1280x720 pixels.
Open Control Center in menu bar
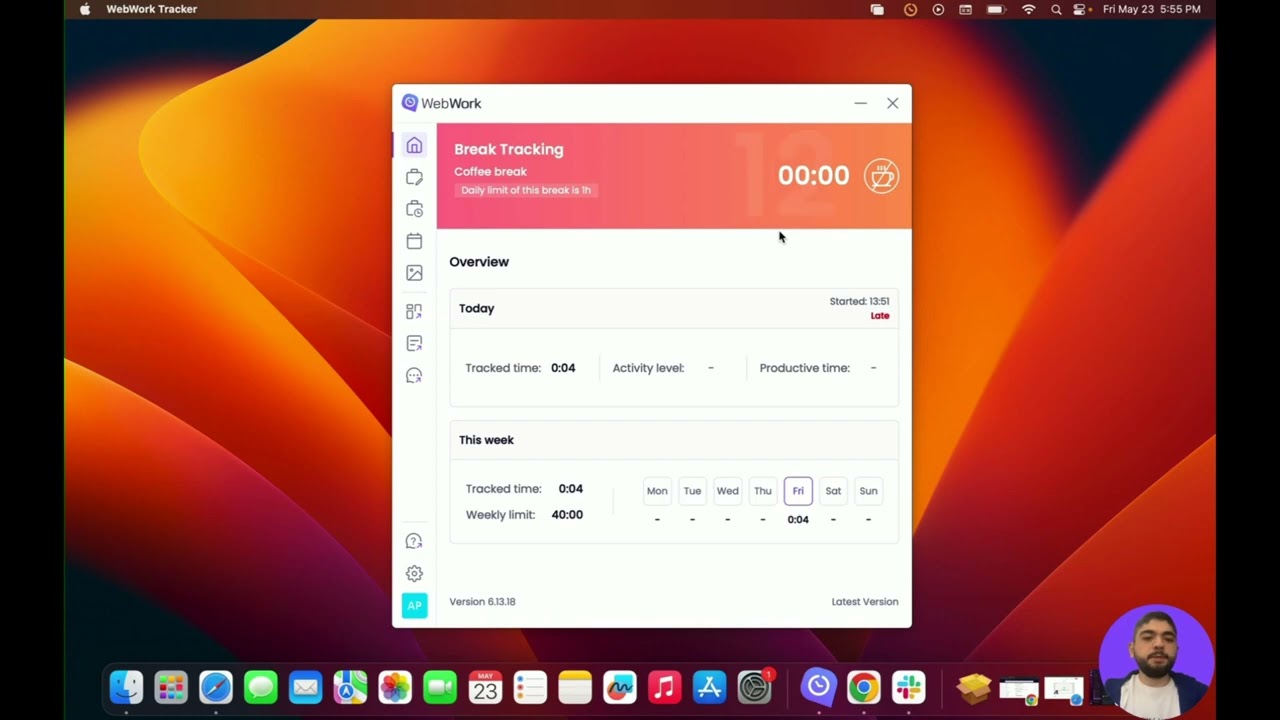point(1079,9)
